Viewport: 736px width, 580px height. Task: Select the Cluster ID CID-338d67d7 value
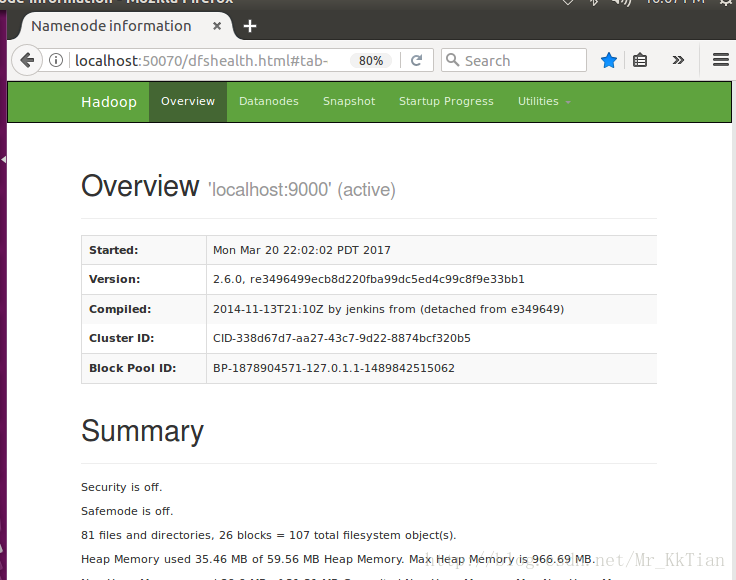pyautogui.click(x=342, y=338)
